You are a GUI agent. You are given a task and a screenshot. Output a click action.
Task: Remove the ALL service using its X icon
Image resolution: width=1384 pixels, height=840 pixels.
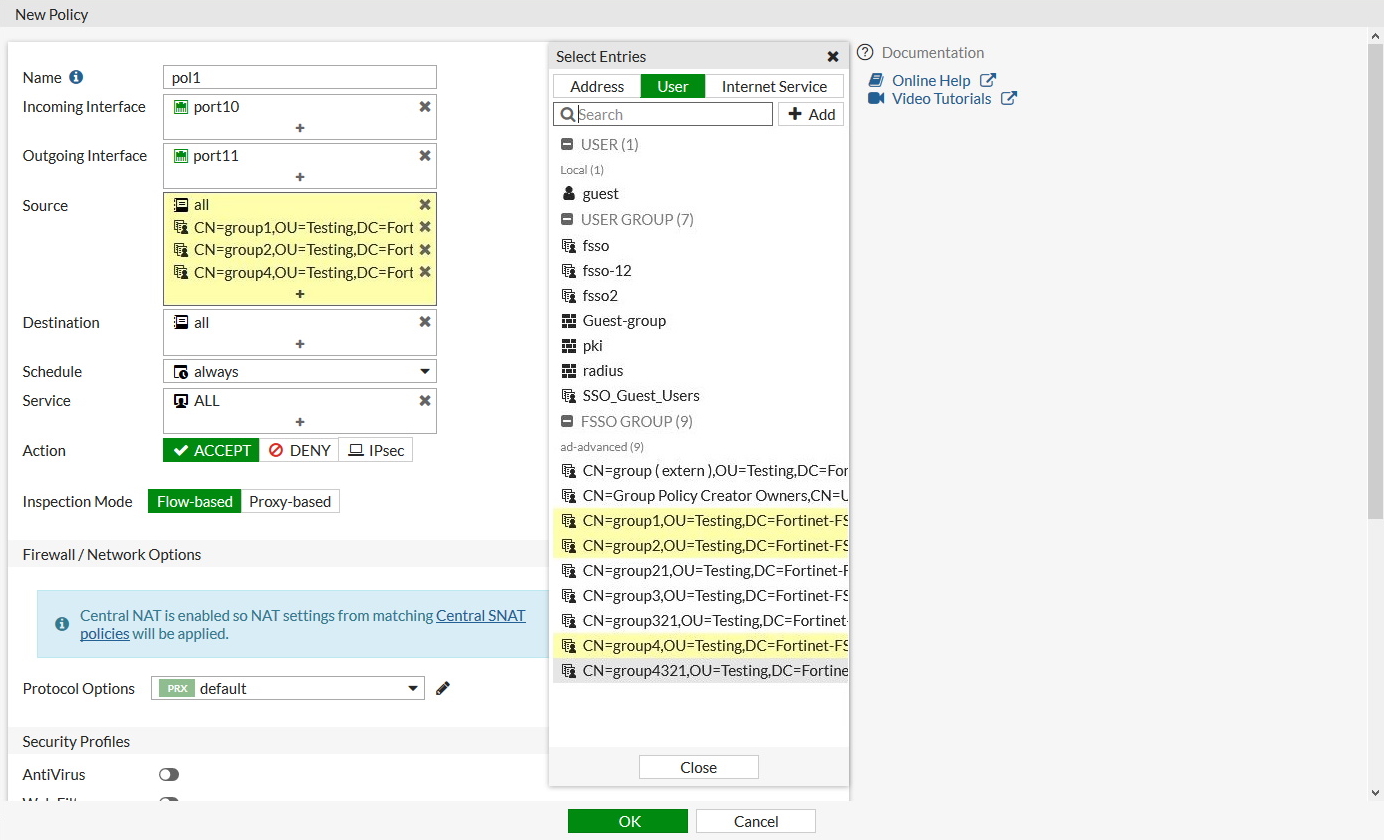click(x=424, y=400)
